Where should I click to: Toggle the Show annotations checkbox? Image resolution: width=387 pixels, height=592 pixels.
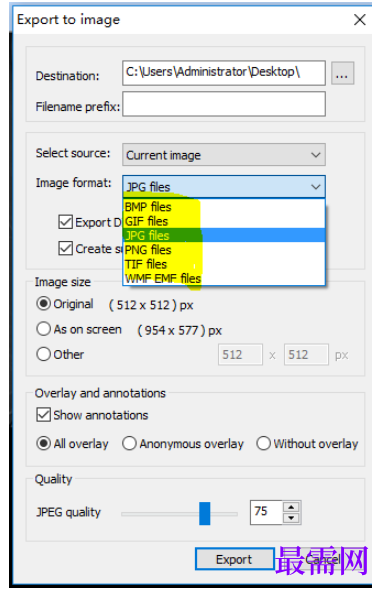point(43,415)
